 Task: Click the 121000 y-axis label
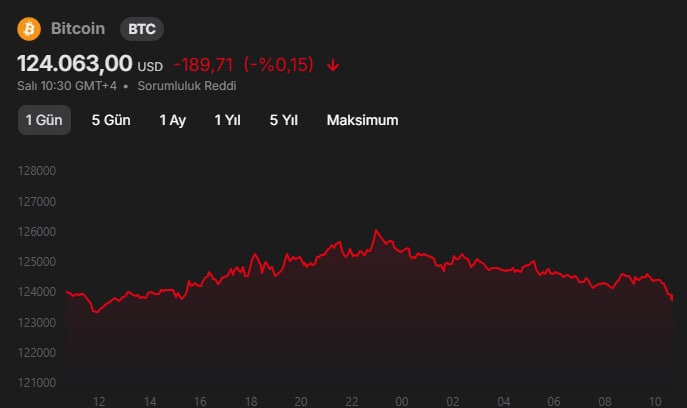38,383
